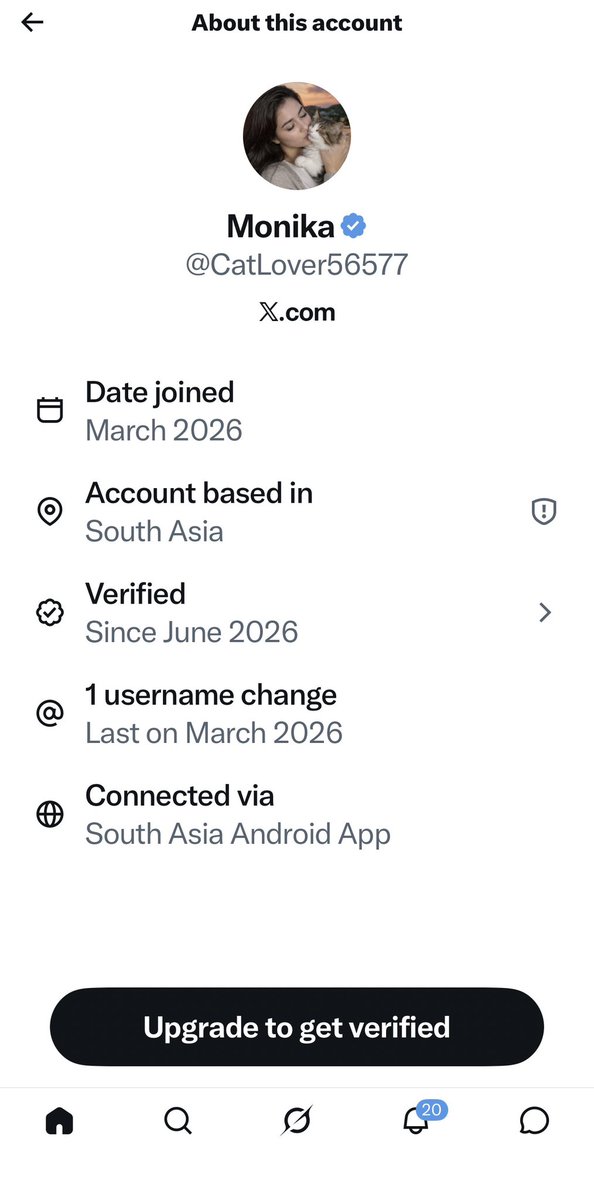Tap the 1 username change row

(297, 714)
